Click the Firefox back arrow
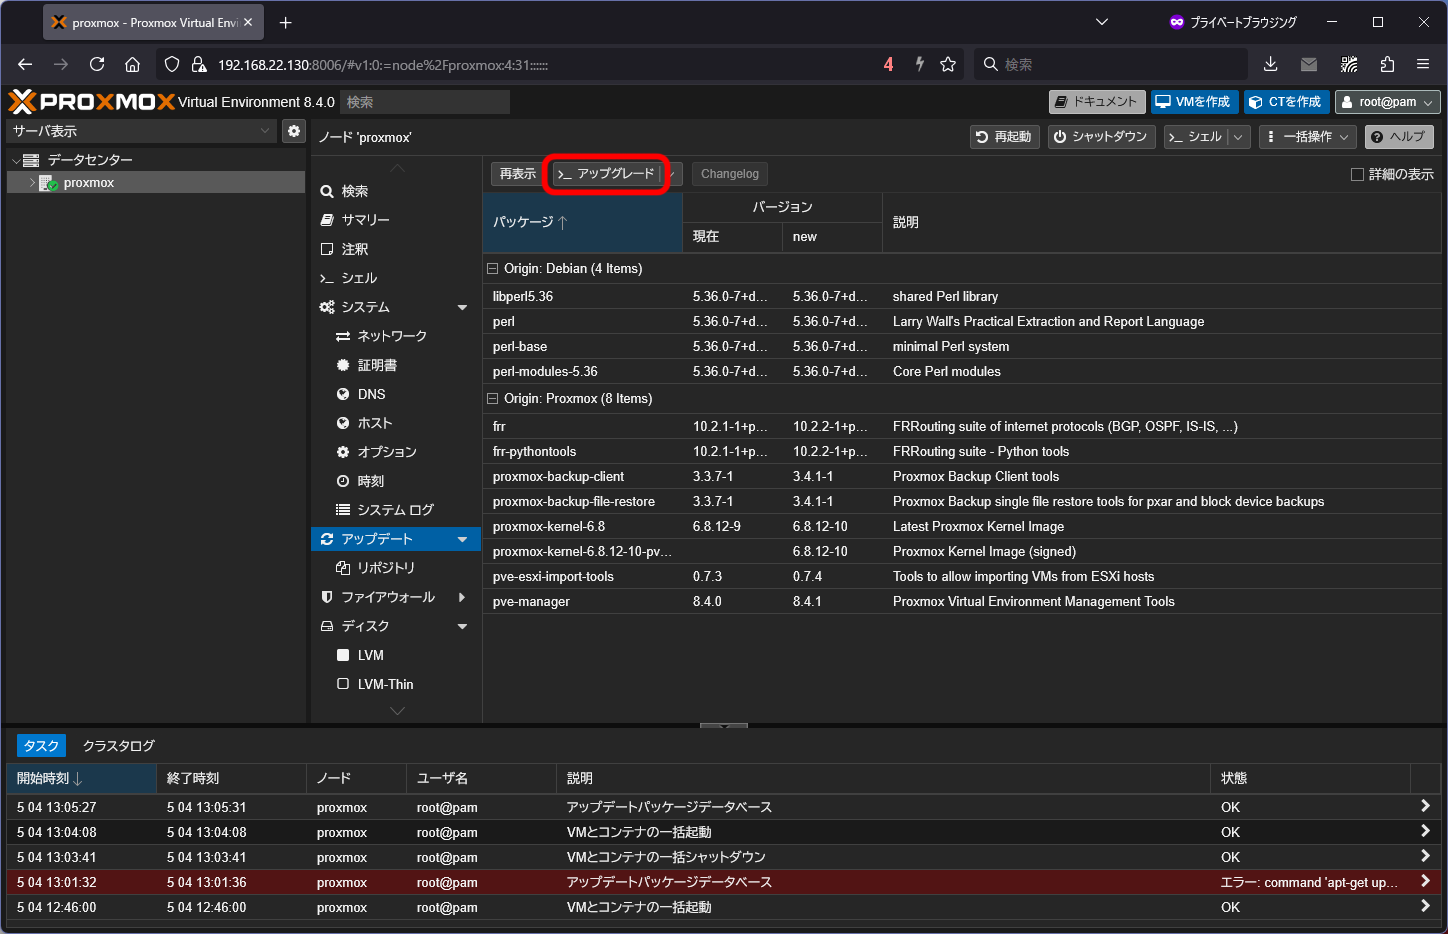1448x934 pixels. coord(25,64)
